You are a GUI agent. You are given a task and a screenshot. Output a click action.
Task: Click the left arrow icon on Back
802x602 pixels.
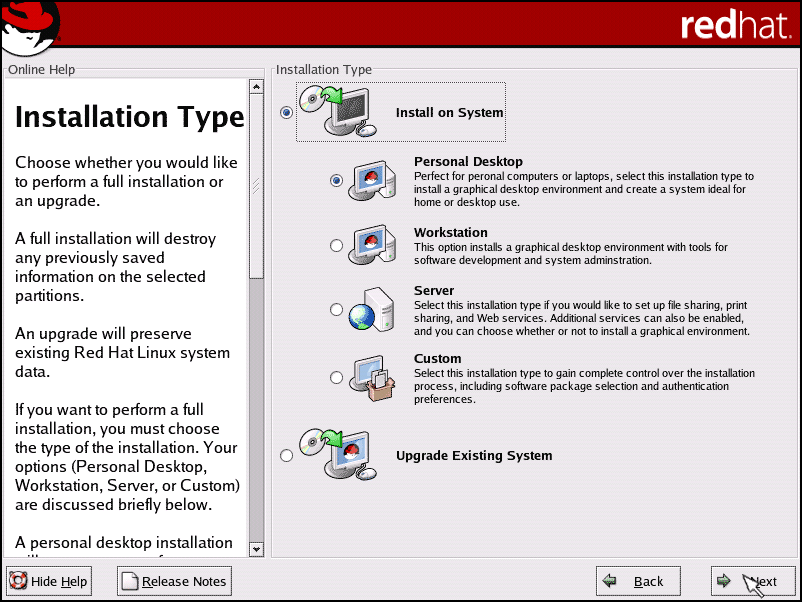coord(610,581)
